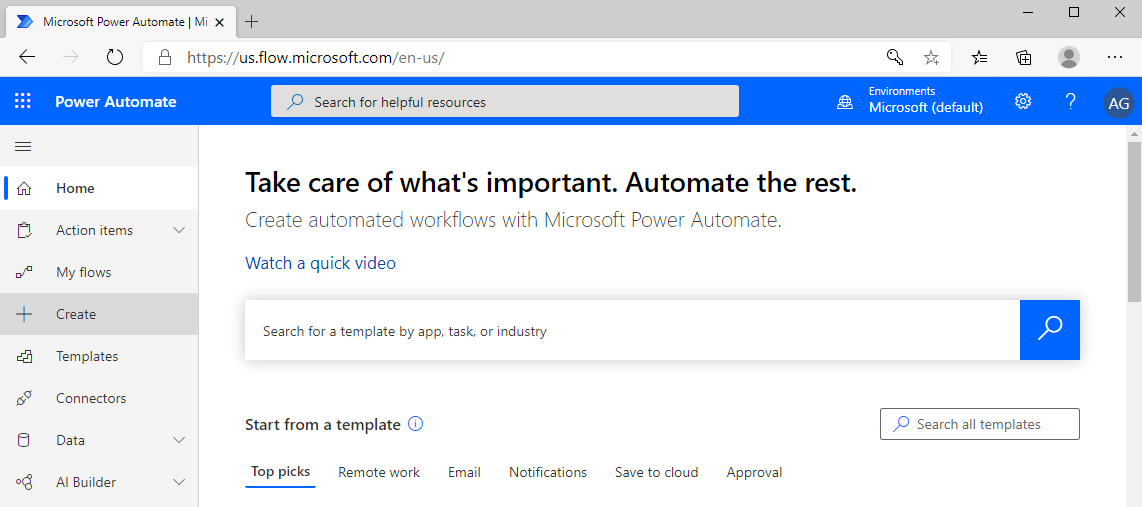Open Connectors in the sidebar
Screen dimensions: 1142x507
tap(91, 398)
